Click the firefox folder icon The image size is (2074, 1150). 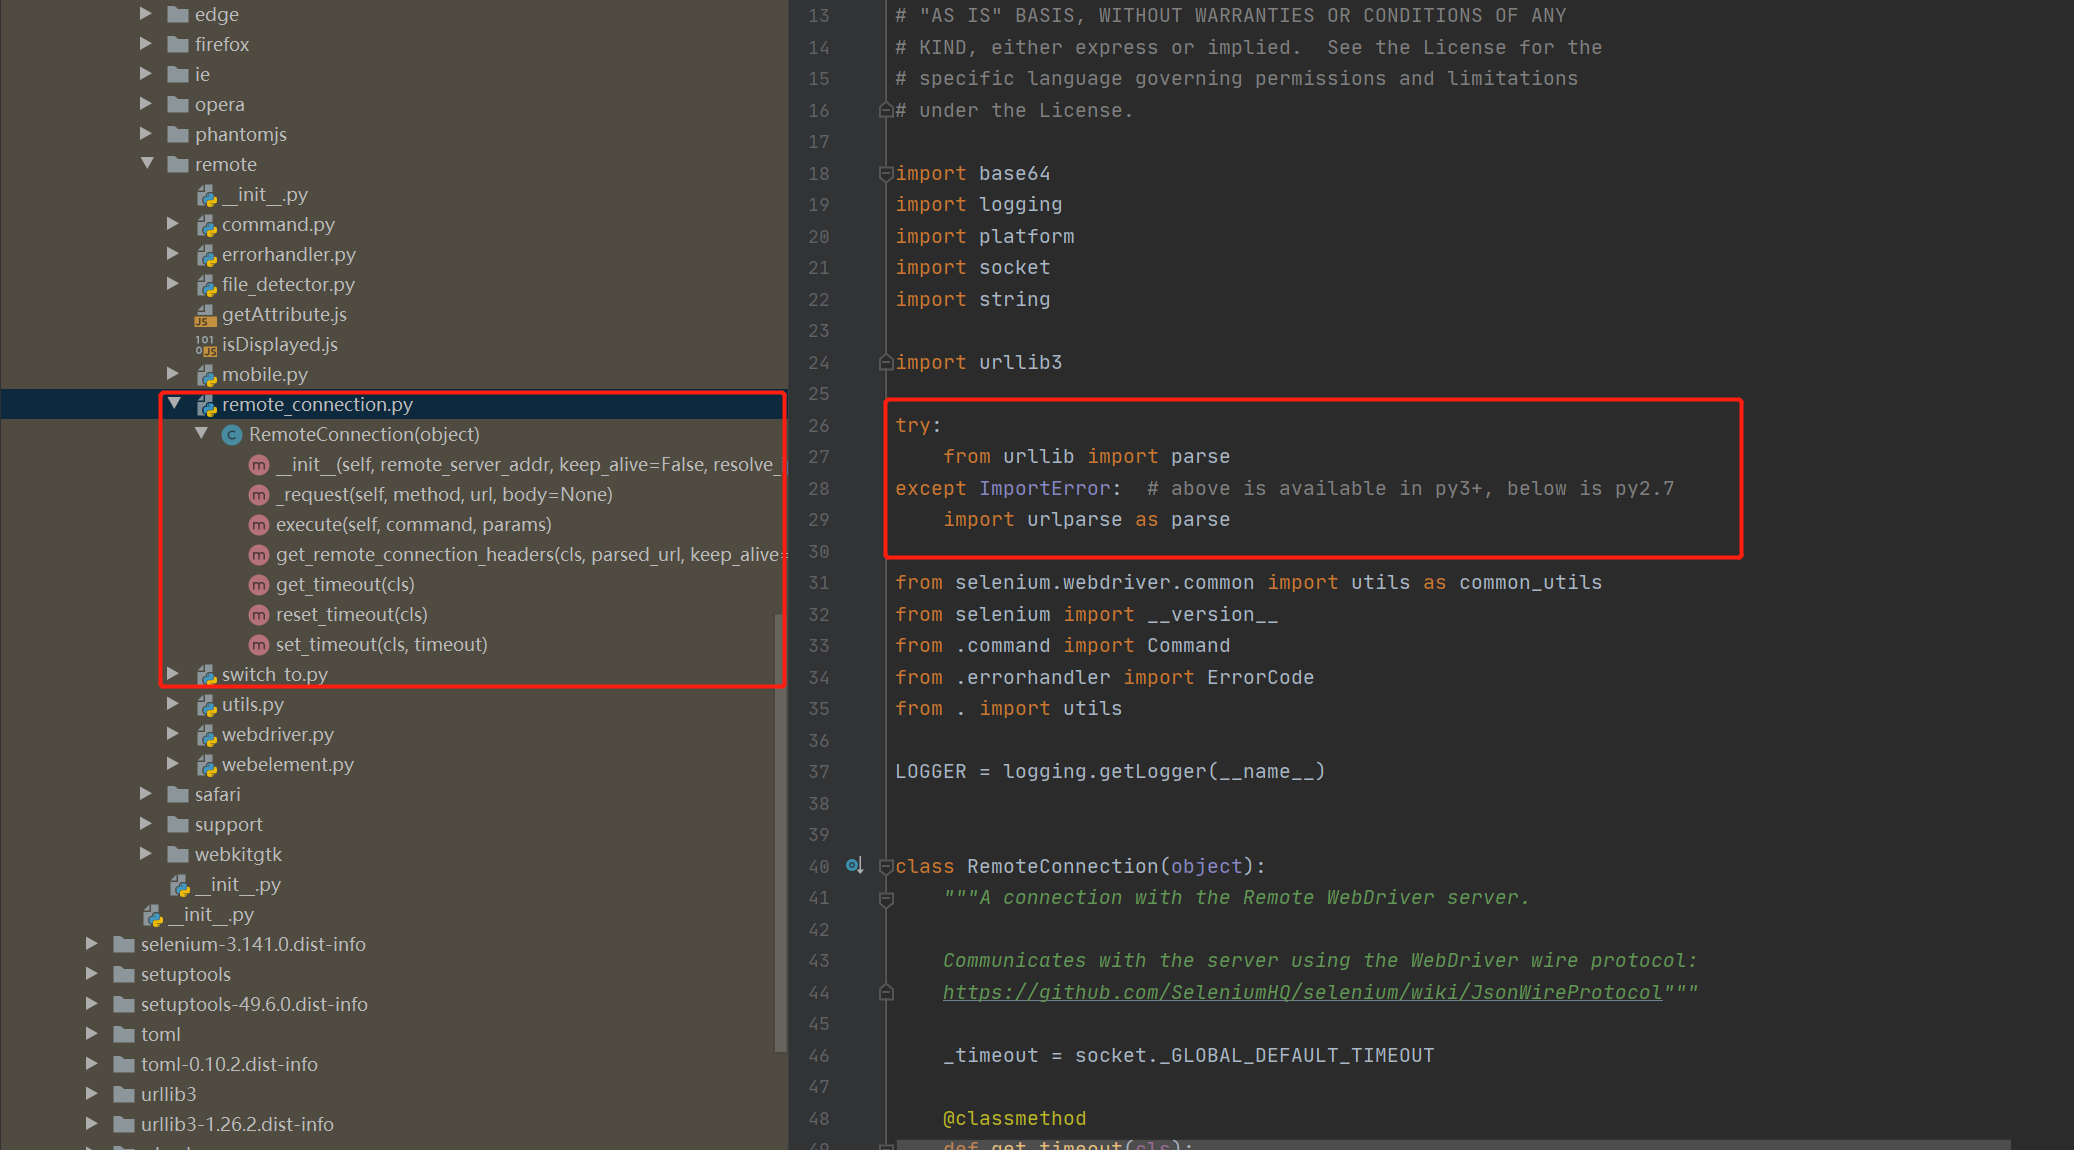tap(178, 45)
